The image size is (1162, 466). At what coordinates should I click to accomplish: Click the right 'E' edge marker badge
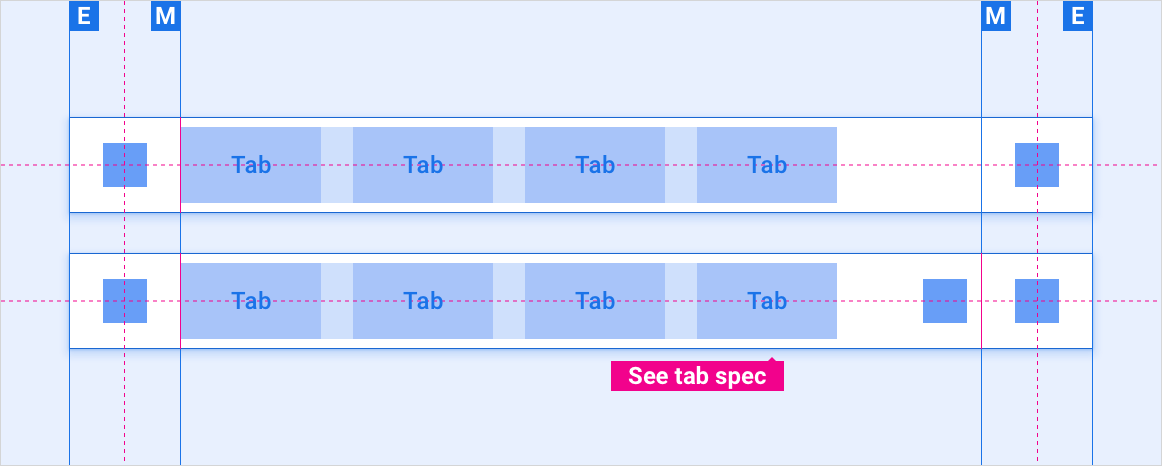coord(1078,16)
